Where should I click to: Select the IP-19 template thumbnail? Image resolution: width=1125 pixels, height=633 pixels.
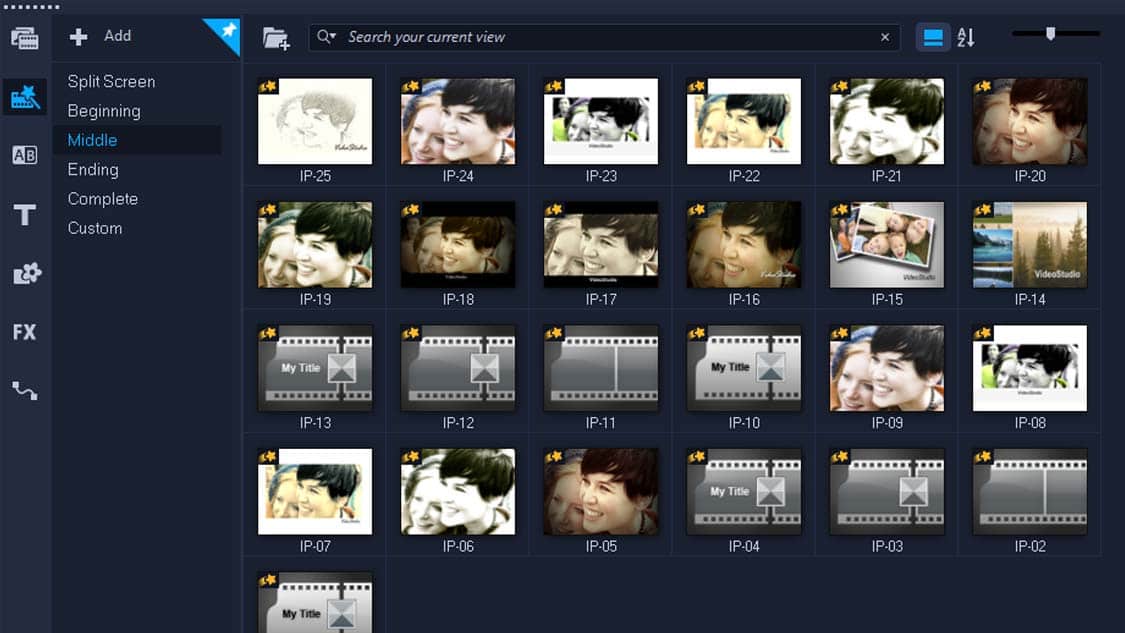point(315,245)
